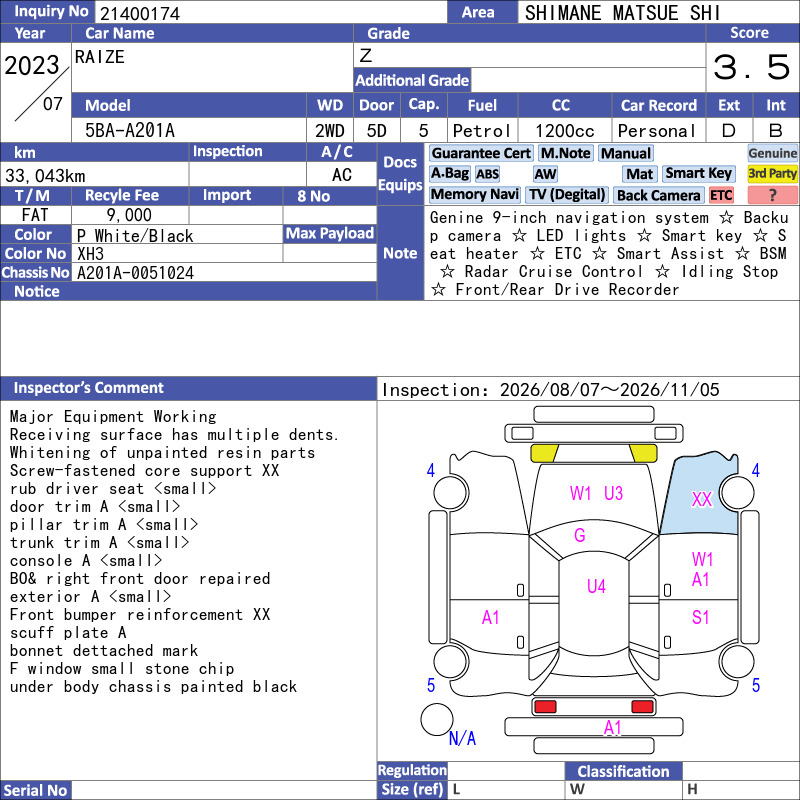This screenshot has height=800, width=800.
Task: Click the car record value Personal
Action: pos(657,131)
